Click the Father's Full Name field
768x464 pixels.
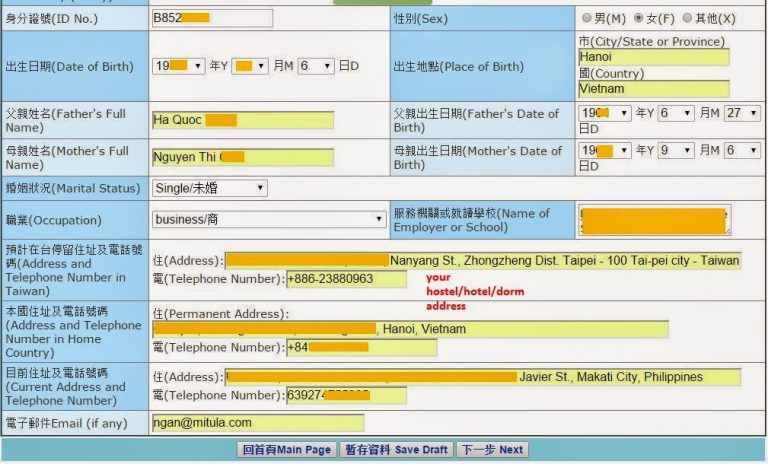coord(242,120)
